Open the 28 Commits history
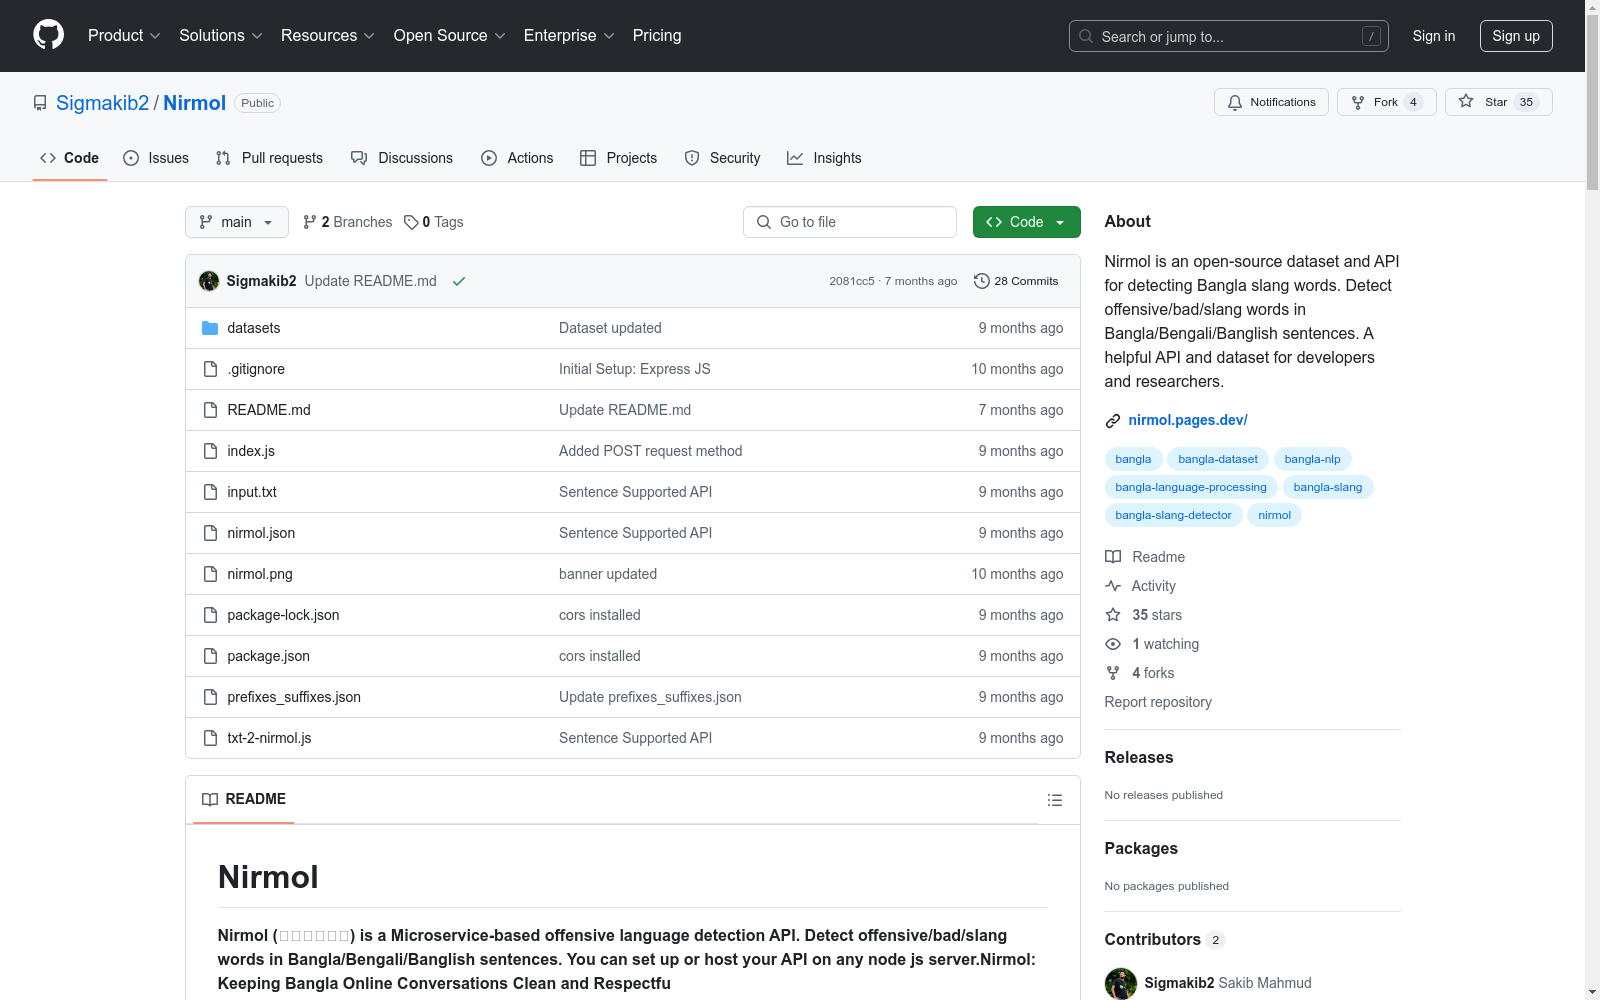This screenshot has width=1600, height=1000. 1016,281
